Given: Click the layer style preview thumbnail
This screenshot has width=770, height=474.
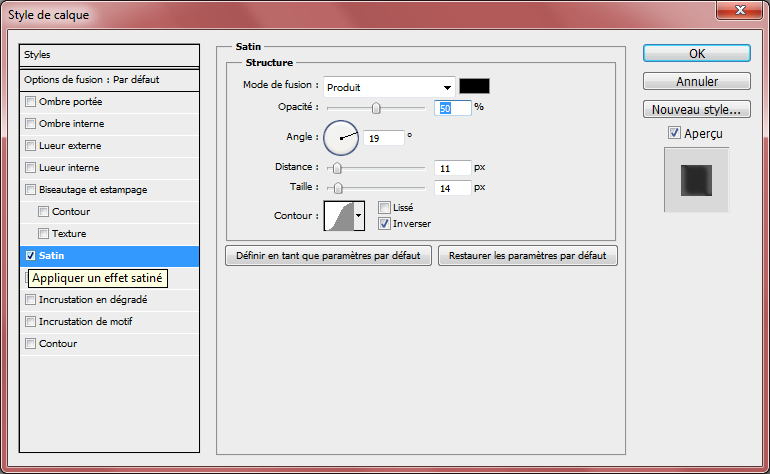Looking at the screenshot, I should (696, 180).
